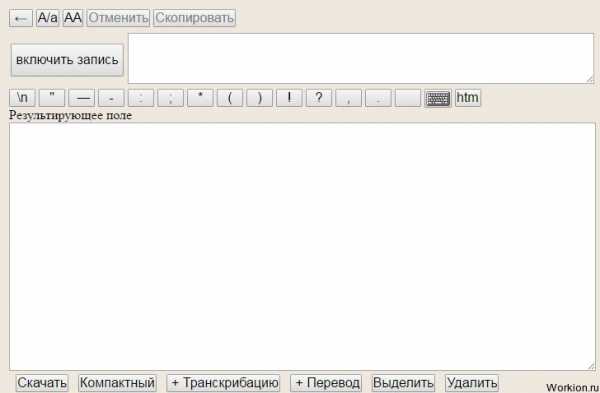
Task: Insert the long dash symbol
Action: [82, 98]
